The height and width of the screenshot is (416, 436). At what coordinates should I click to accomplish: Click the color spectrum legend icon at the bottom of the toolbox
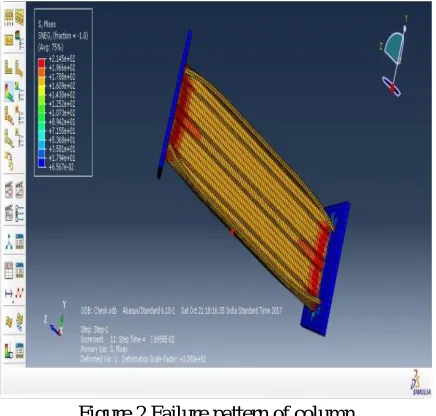pyautogui.click(x=9, y=351)
